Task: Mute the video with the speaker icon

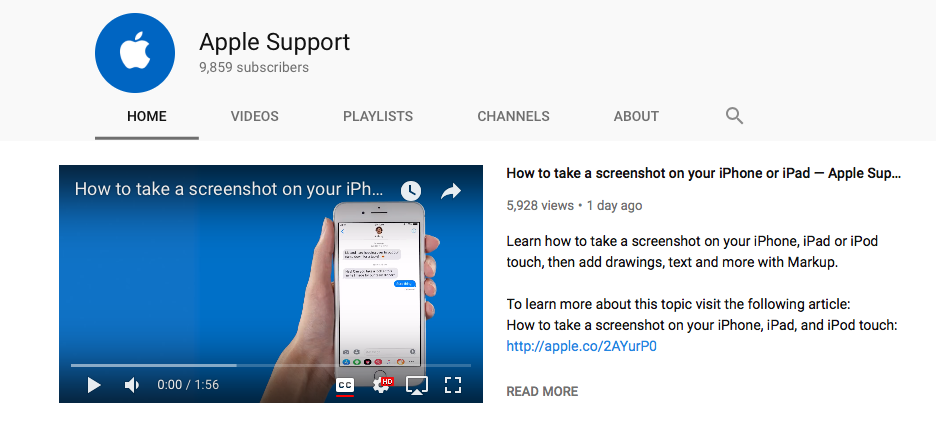Action: pyautogui.click(x=132, y=385)
